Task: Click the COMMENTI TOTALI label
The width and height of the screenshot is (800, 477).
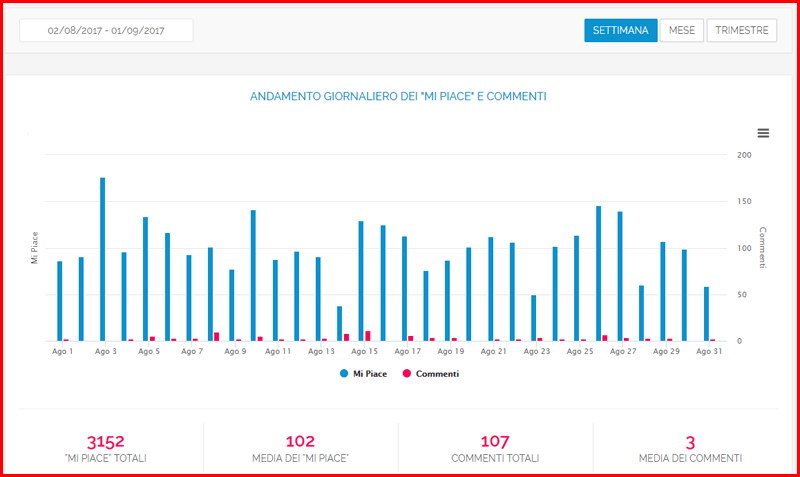Action: (x=495, y=458)
